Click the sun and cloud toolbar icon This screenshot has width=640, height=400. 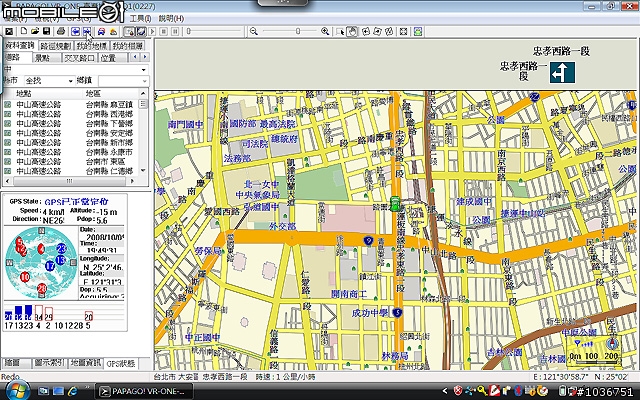pyautogui.click(x=113, y=31)
